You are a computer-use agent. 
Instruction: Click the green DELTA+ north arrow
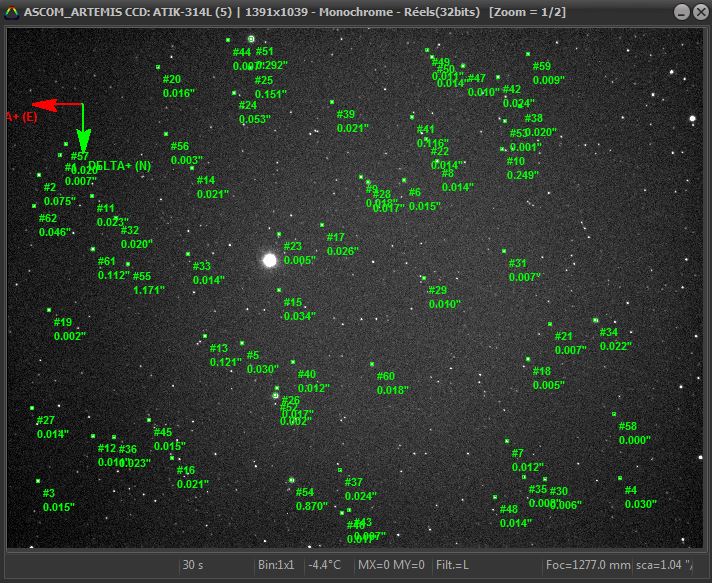click(82, 130)
